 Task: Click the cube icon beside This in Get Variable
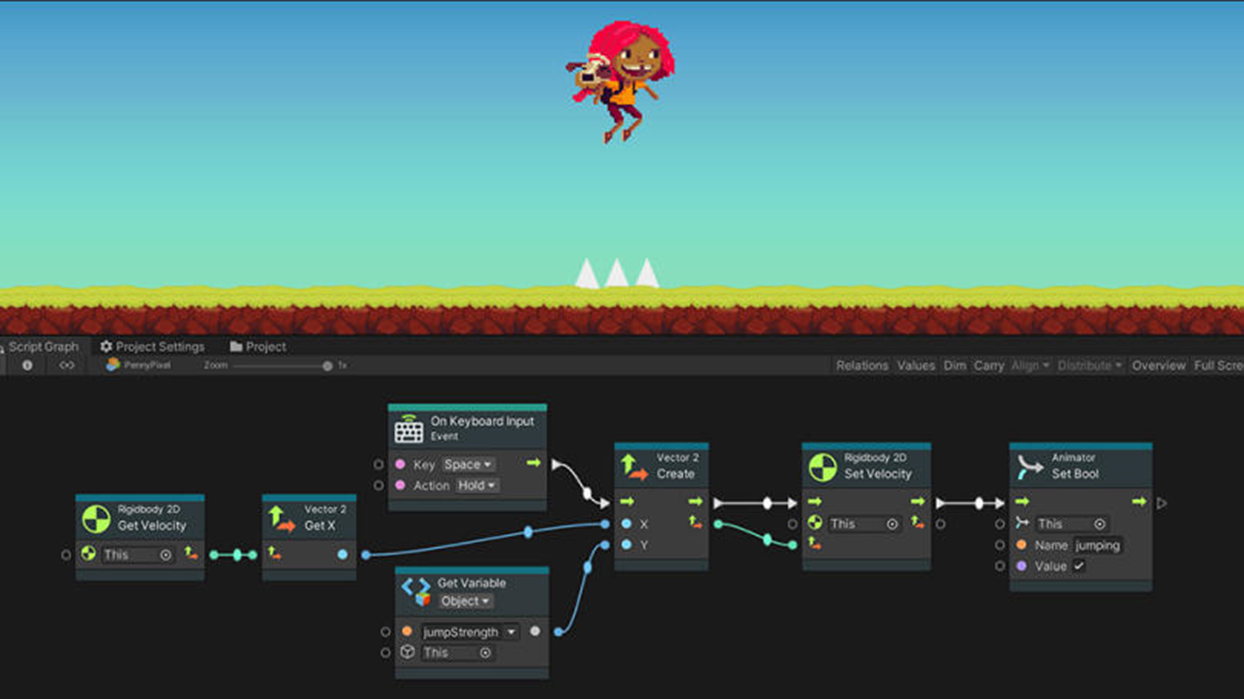tap(407, 652)
